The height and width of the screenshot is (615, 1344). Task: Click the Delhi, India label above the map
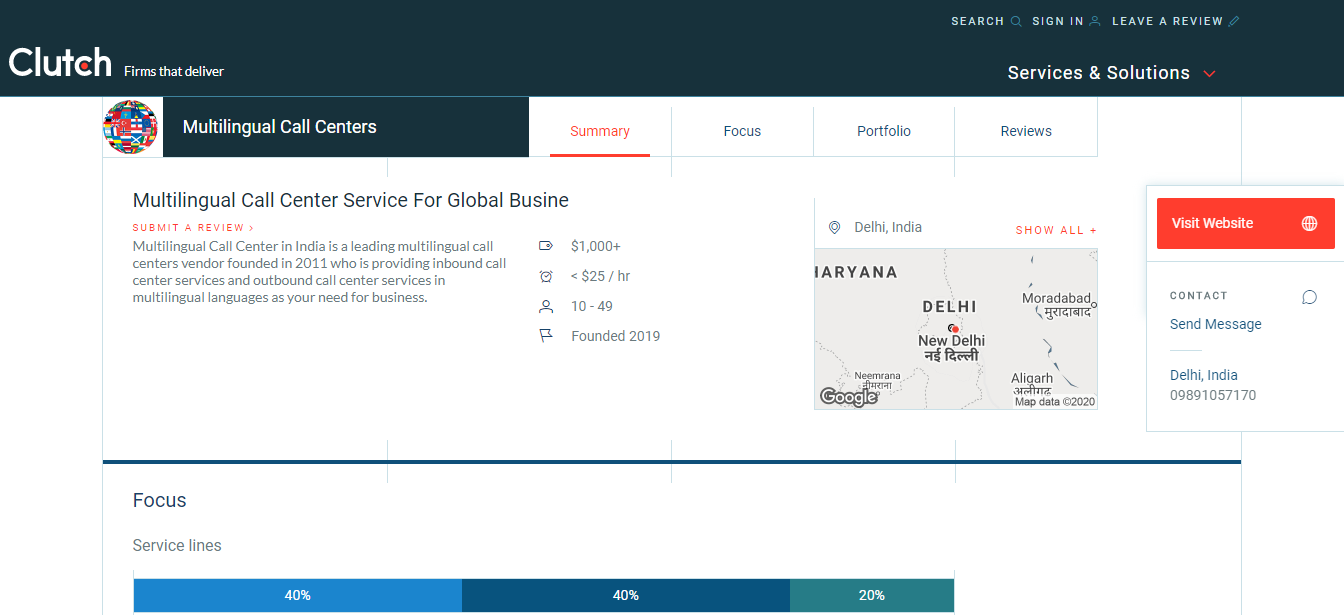point(888,227)
